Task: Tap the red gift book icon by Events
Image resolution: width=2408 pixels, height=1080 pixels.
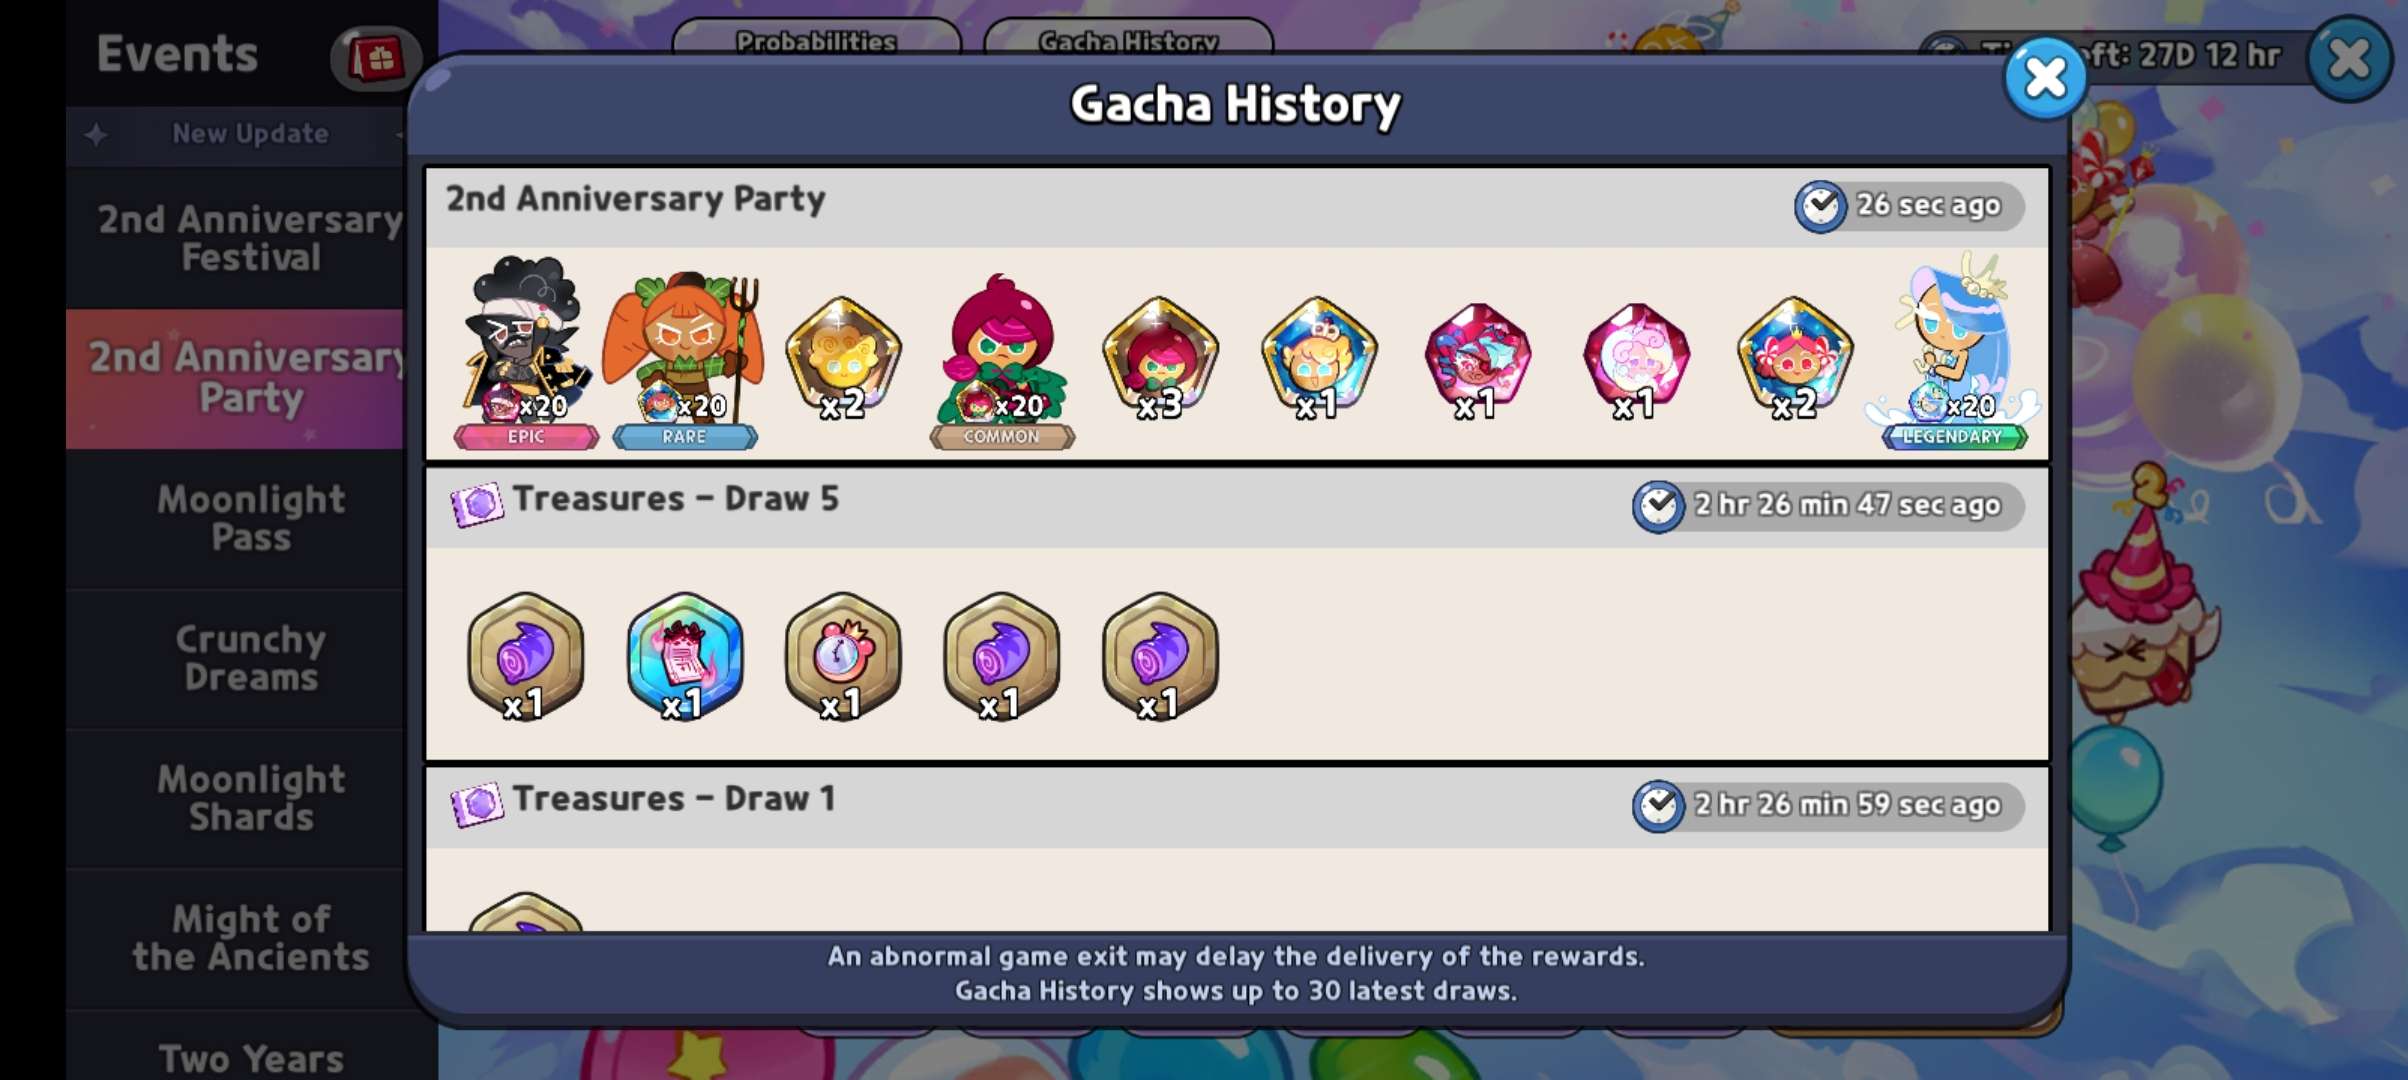Action: click(x=377, y=58)
